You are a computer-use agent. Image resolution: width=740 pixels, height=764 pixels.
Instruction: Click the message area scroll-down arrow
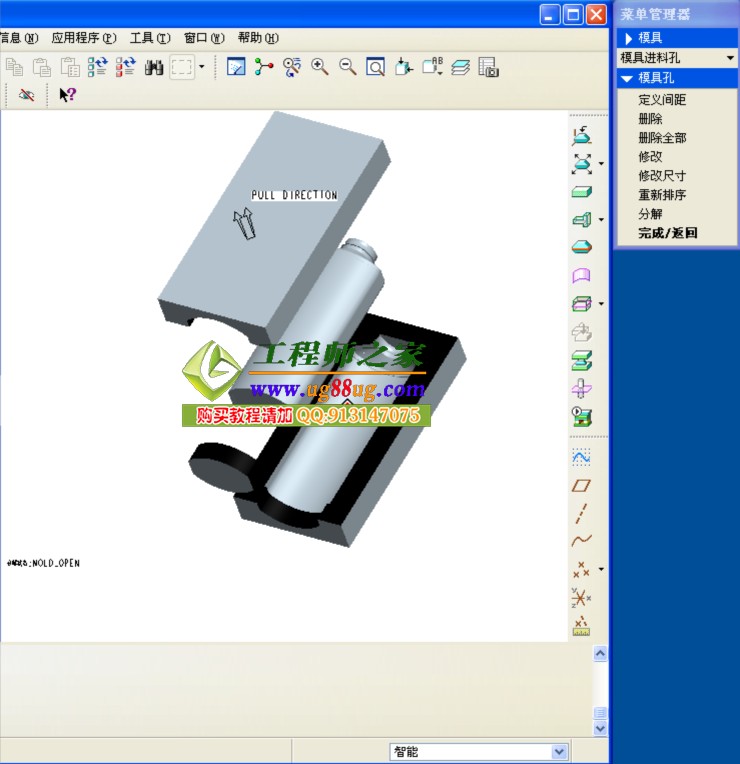point(600,729)
